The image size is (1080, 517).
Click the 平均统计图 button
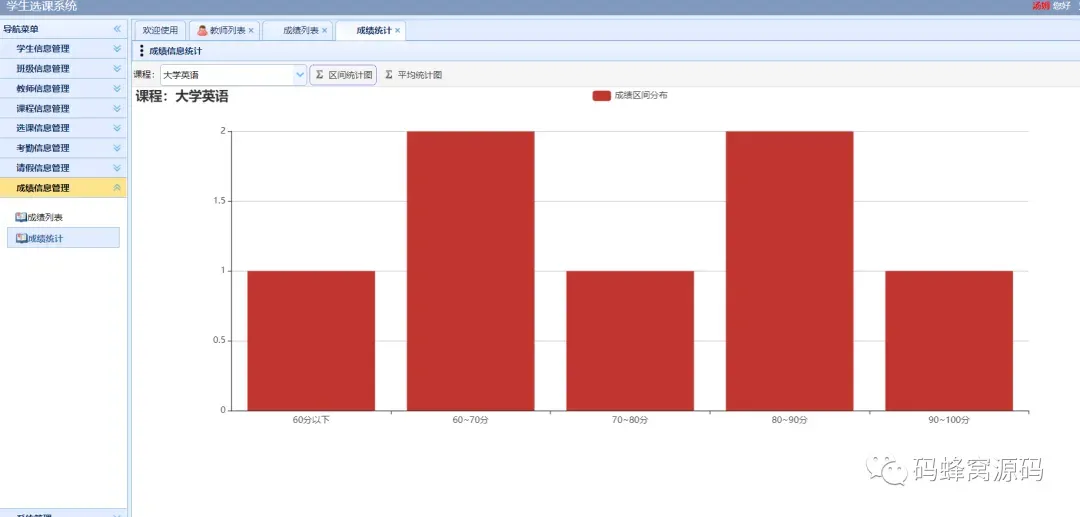413,75
